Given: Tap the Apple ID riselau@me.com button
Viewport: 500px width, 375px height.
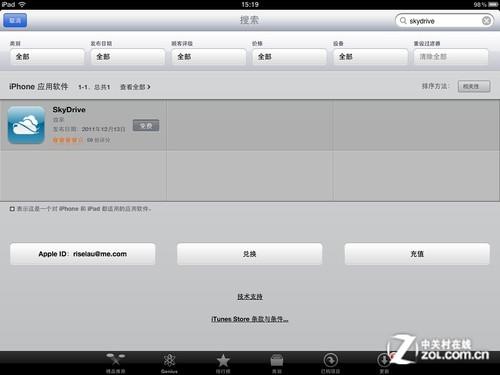Looking at the screenshot, I should (x=83, y=254).
